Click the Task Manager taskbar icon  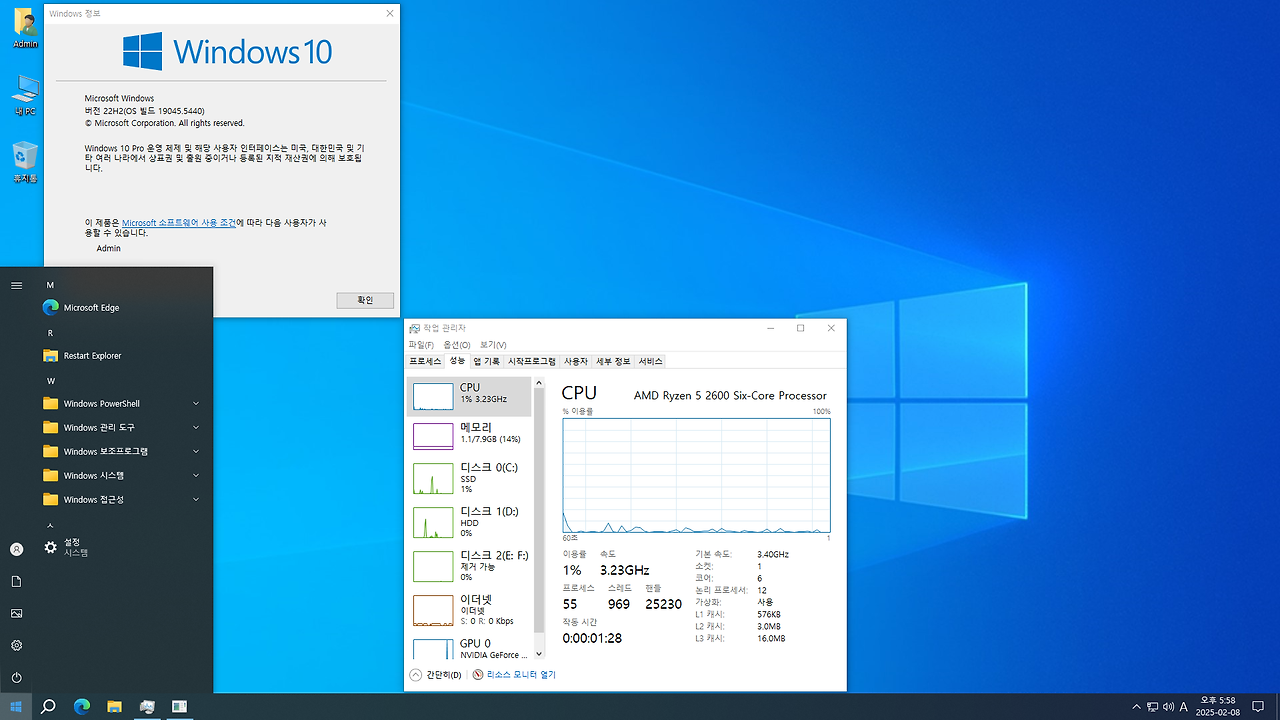147,706
